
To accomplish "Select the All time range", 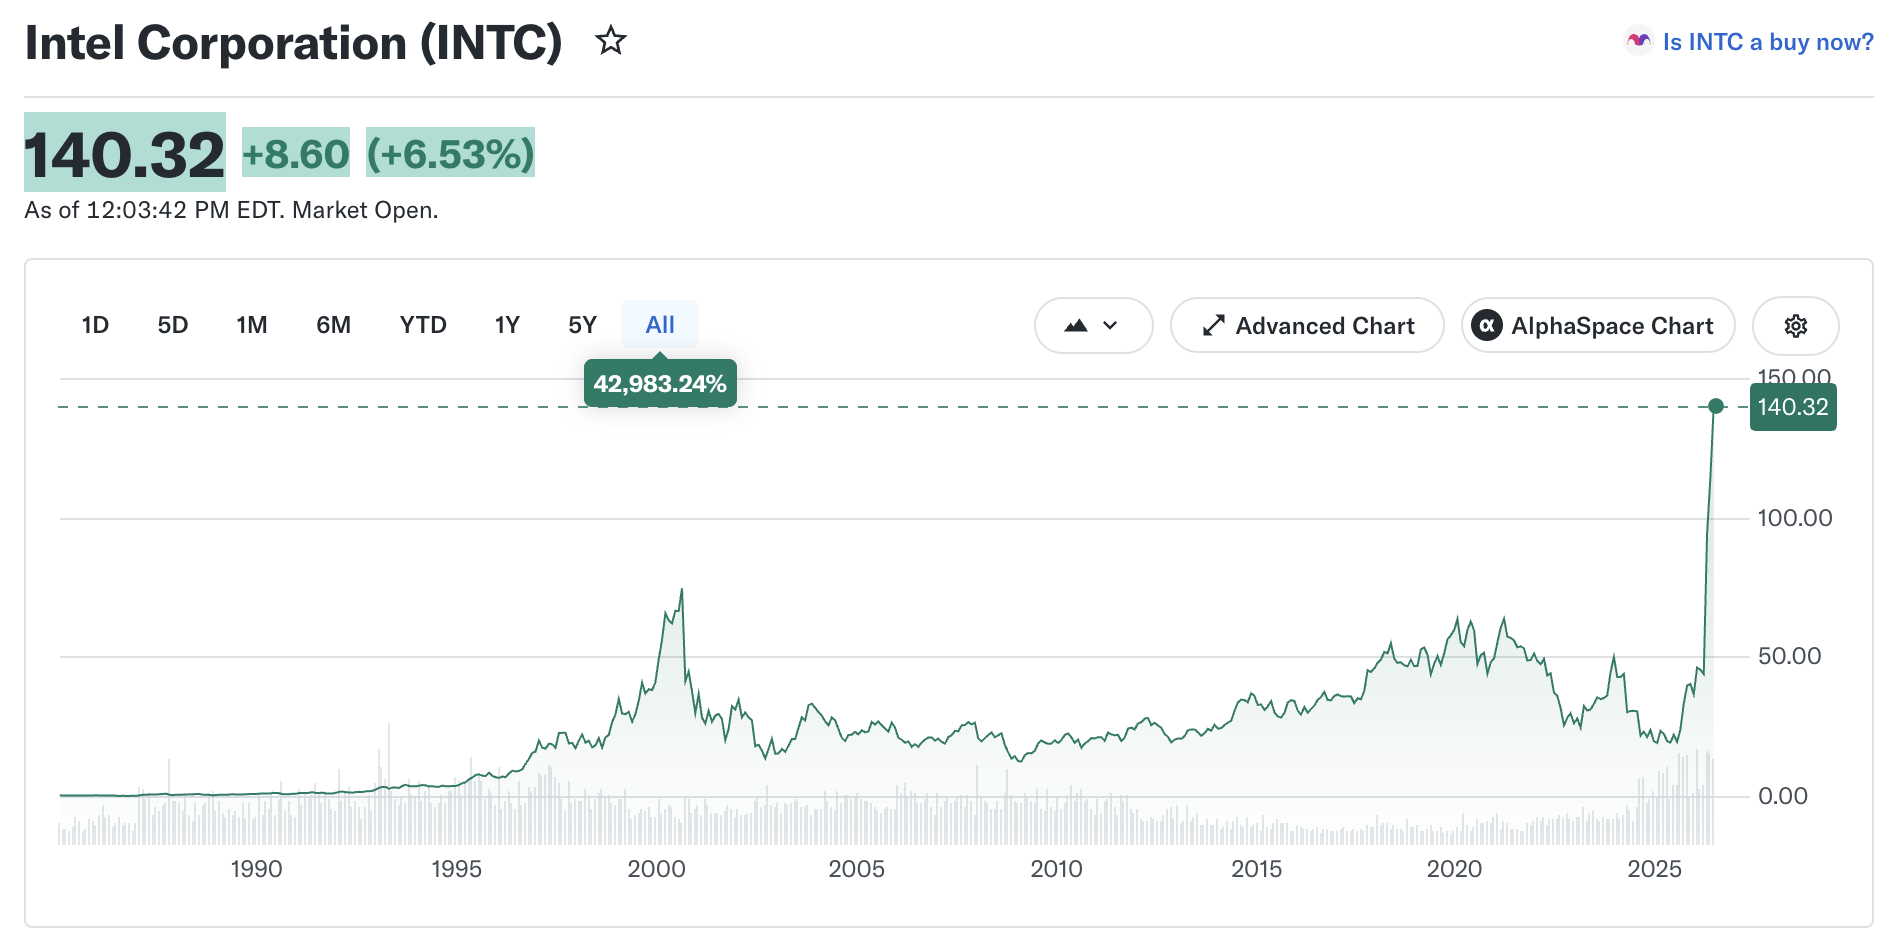I will (x=660, y=325).
